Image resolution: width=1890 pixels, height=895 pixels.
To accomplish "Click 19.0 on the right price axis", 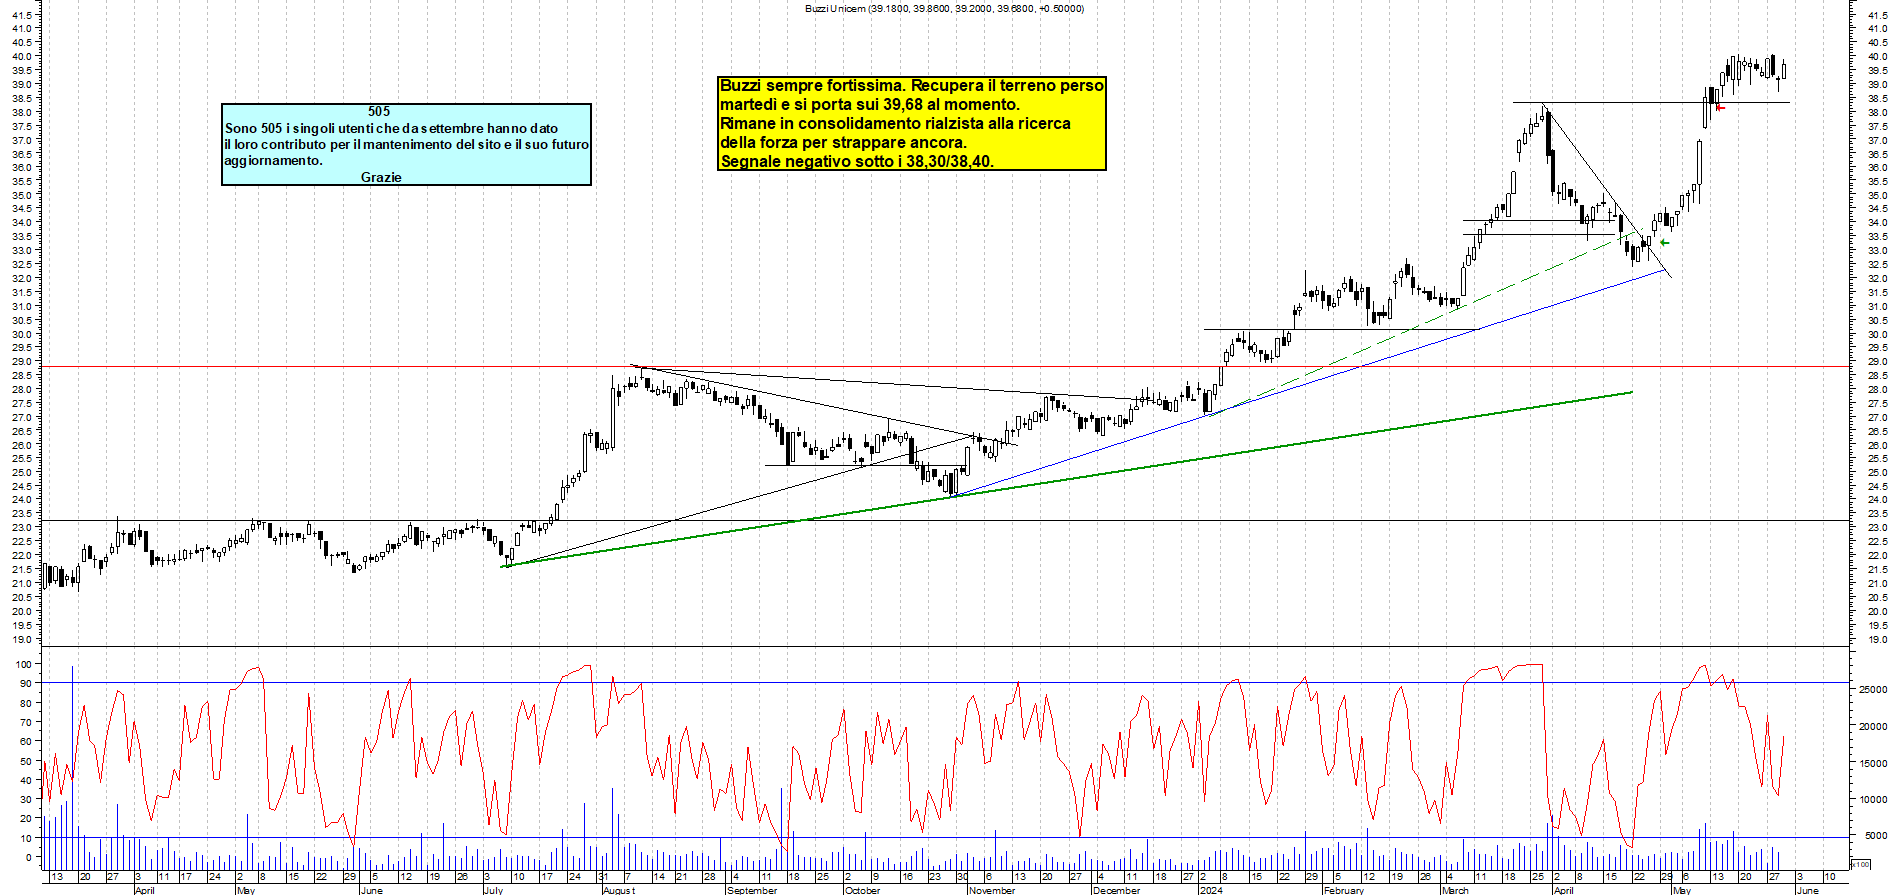I will [x=1876, y=640].
